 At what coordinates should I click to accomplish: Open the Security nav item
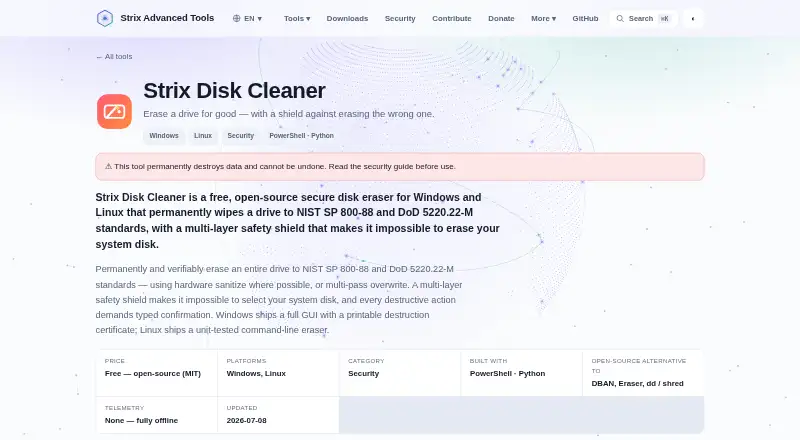pyautogui.click(x=400, y=18)
